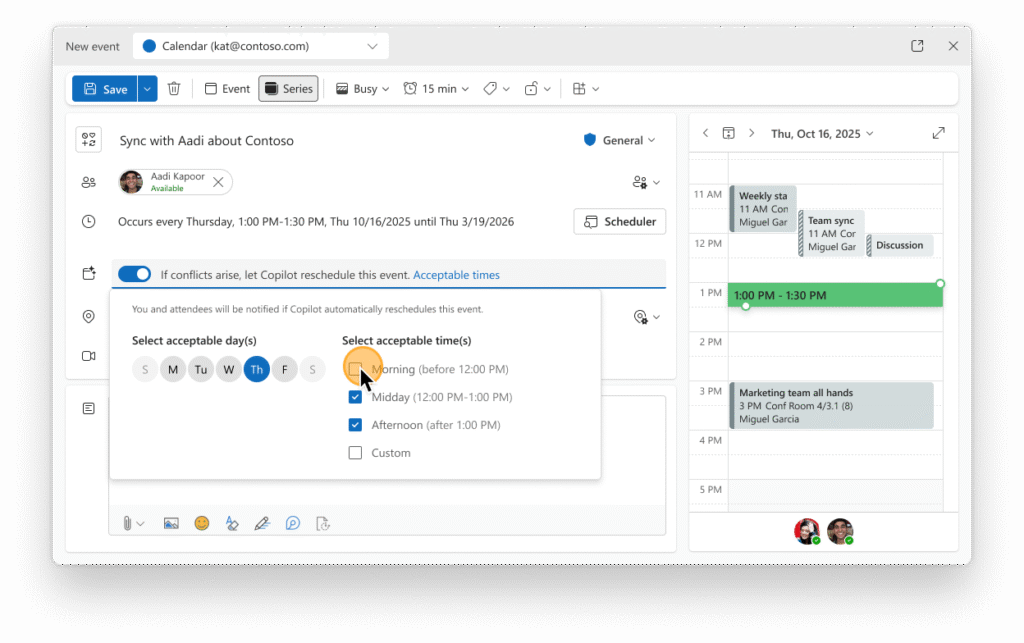
Task: Check the Morning (before 12:00 PM) checkbox
Action: [x=355, y=370]
